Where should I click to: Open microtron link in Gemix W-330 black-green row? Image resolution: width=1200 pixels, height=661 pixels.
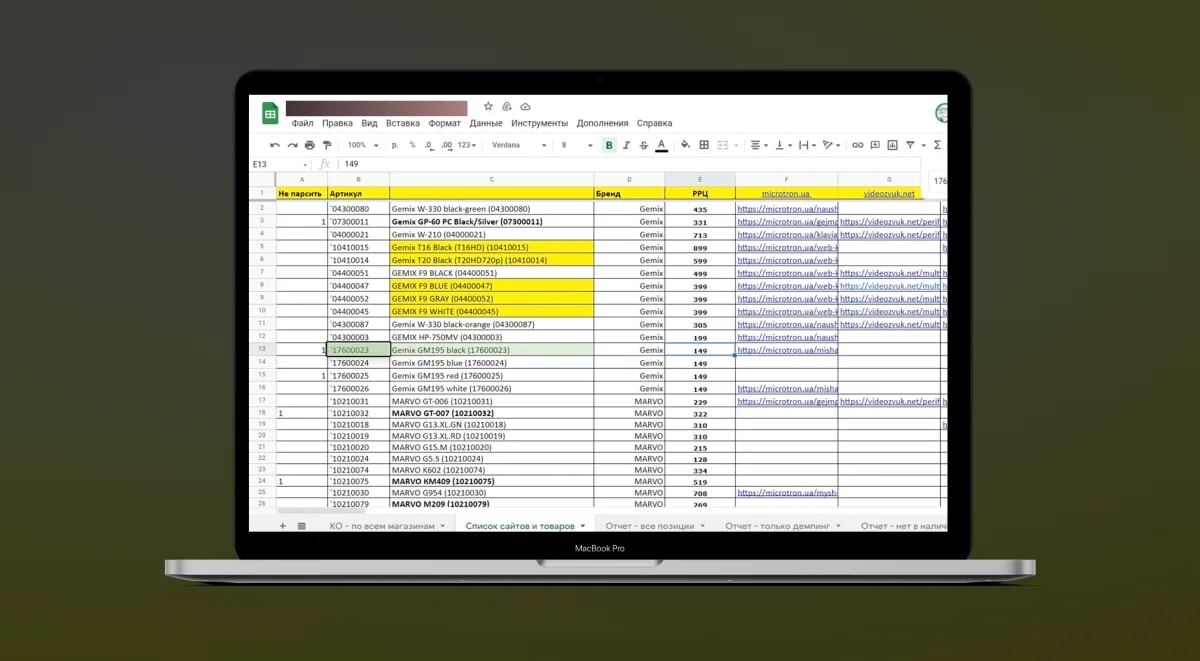[787, 209]
